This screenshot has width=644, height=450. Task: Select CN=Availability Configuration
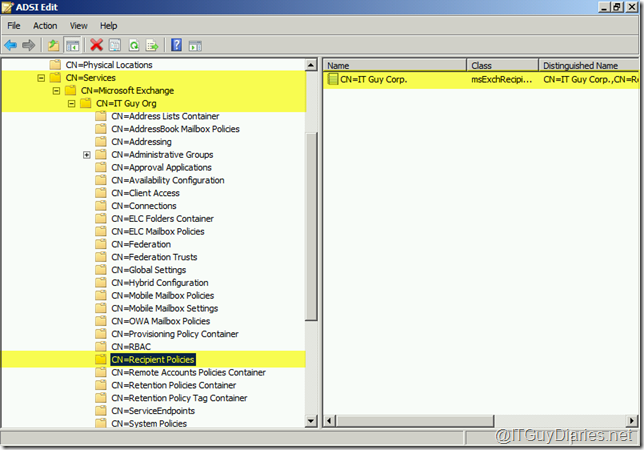point(168,180)
